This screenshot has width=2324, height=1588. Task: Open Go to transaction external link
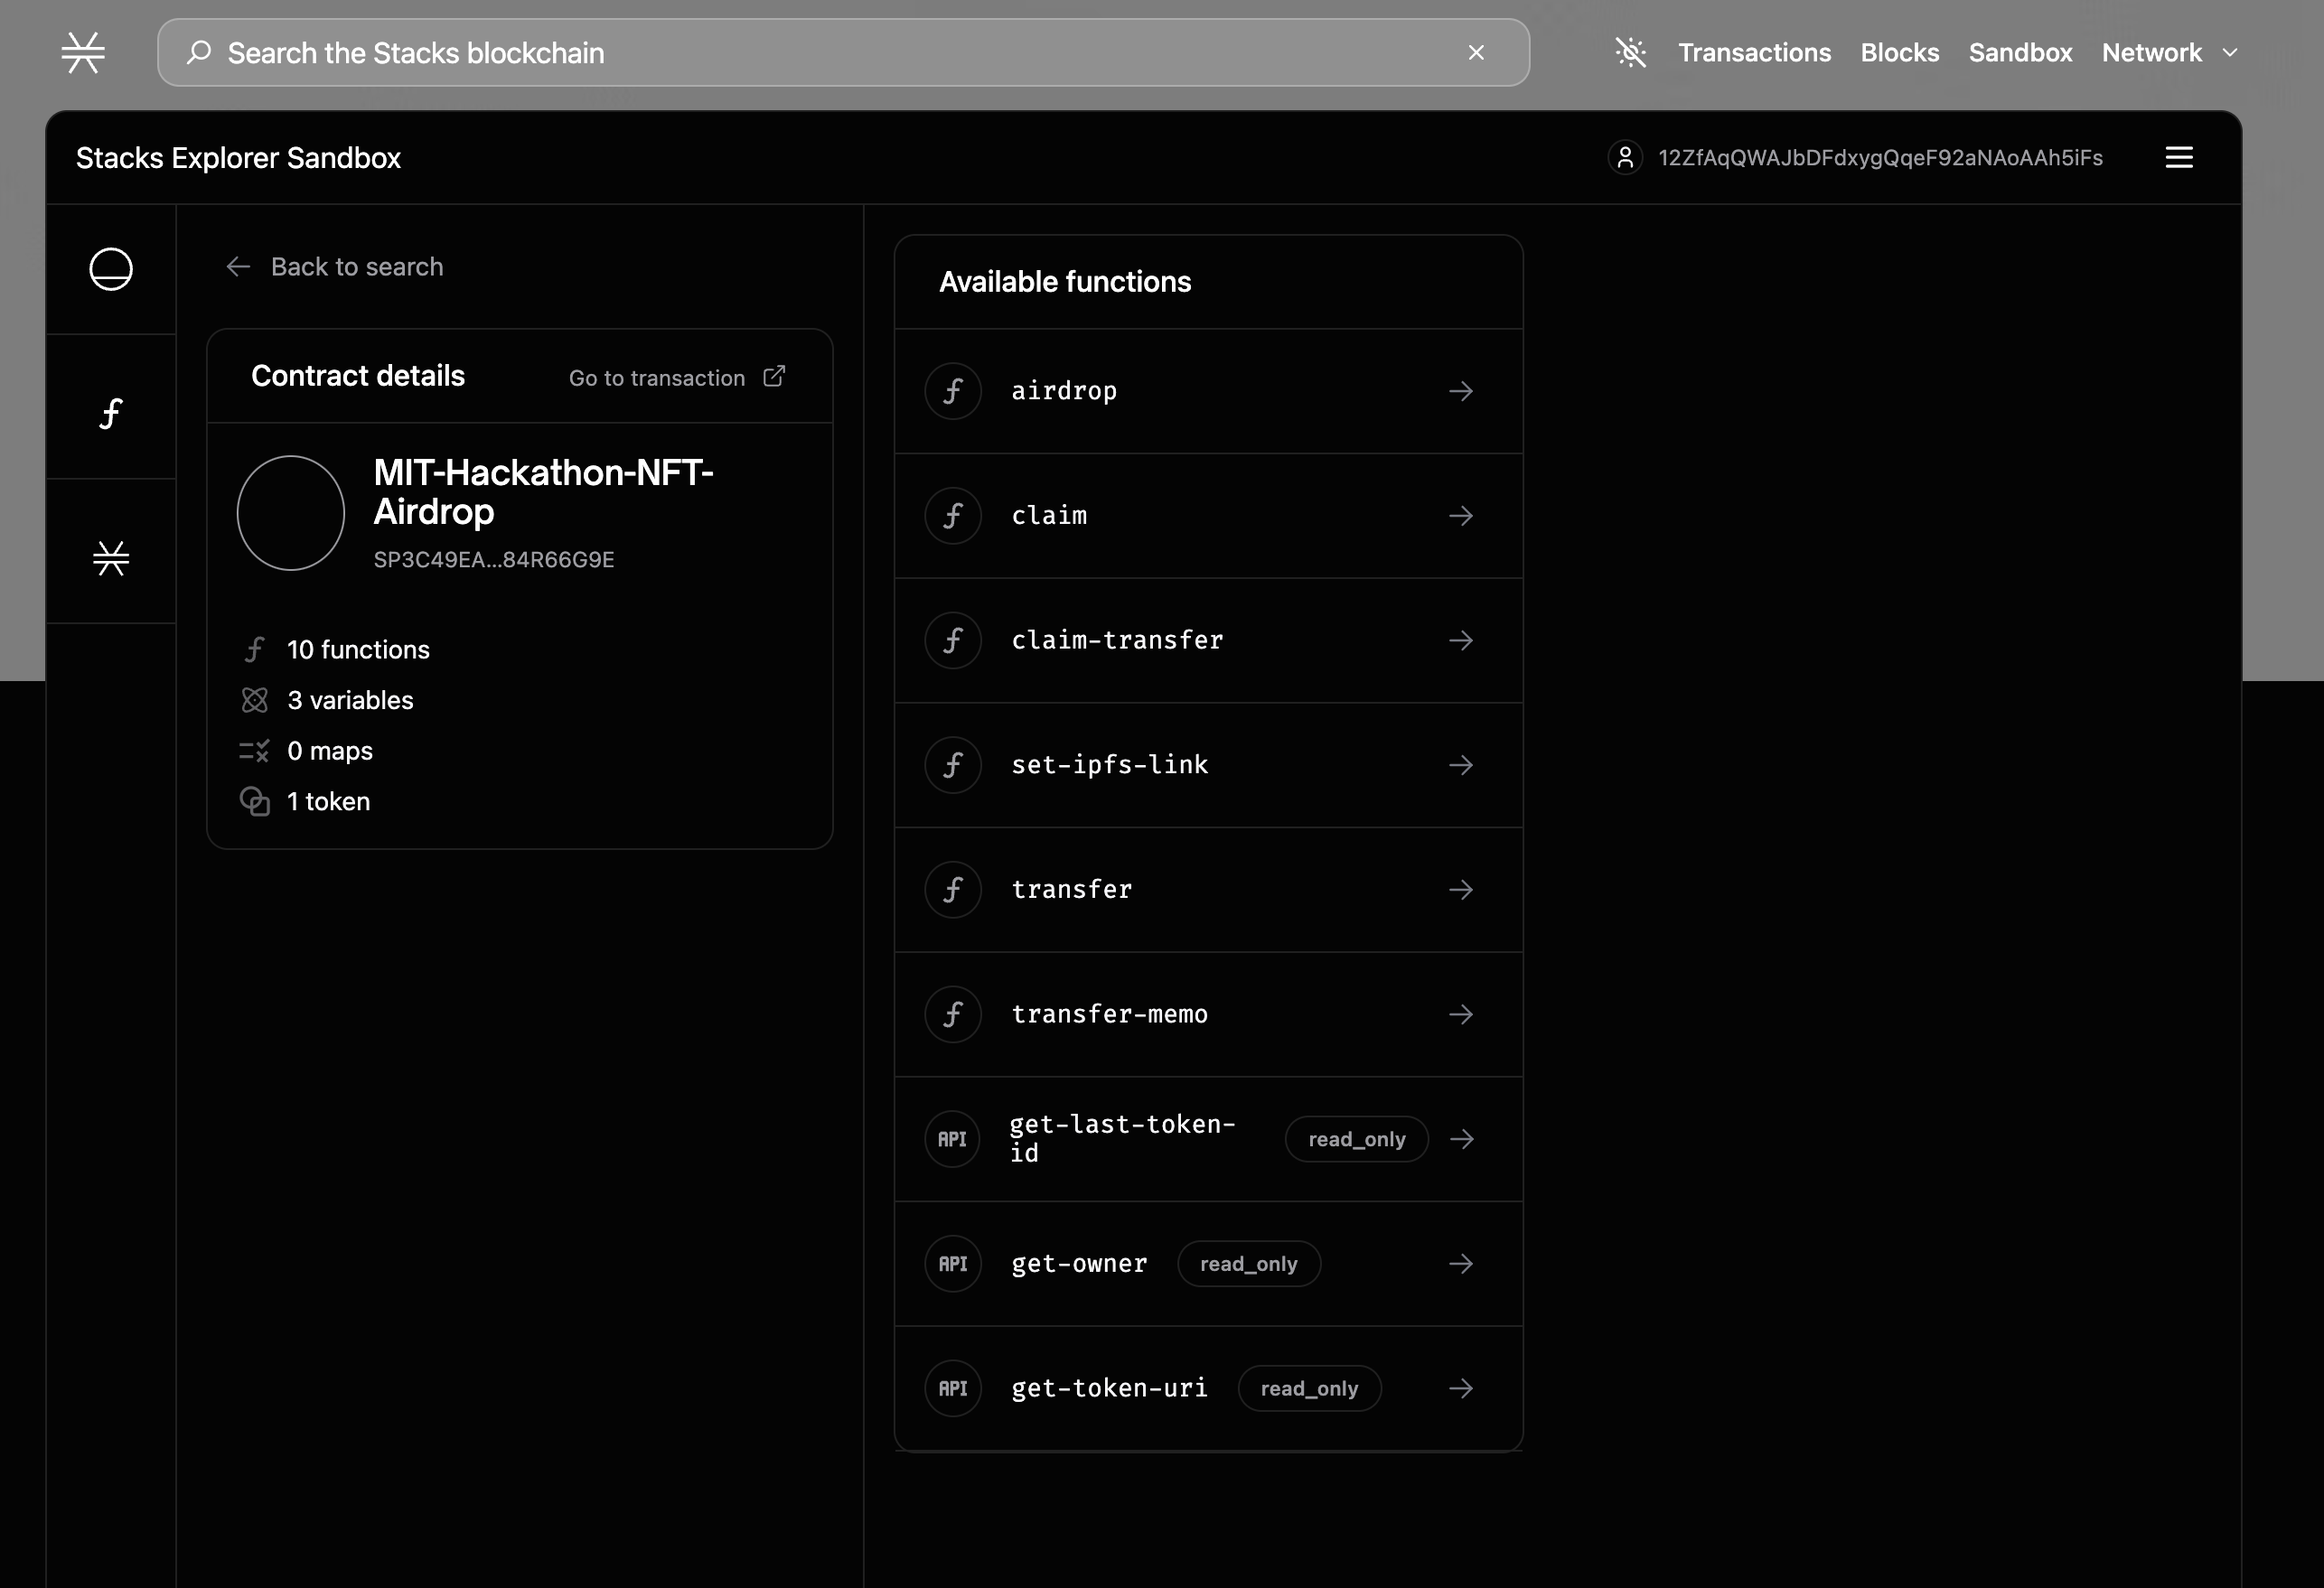click(677, 377)
